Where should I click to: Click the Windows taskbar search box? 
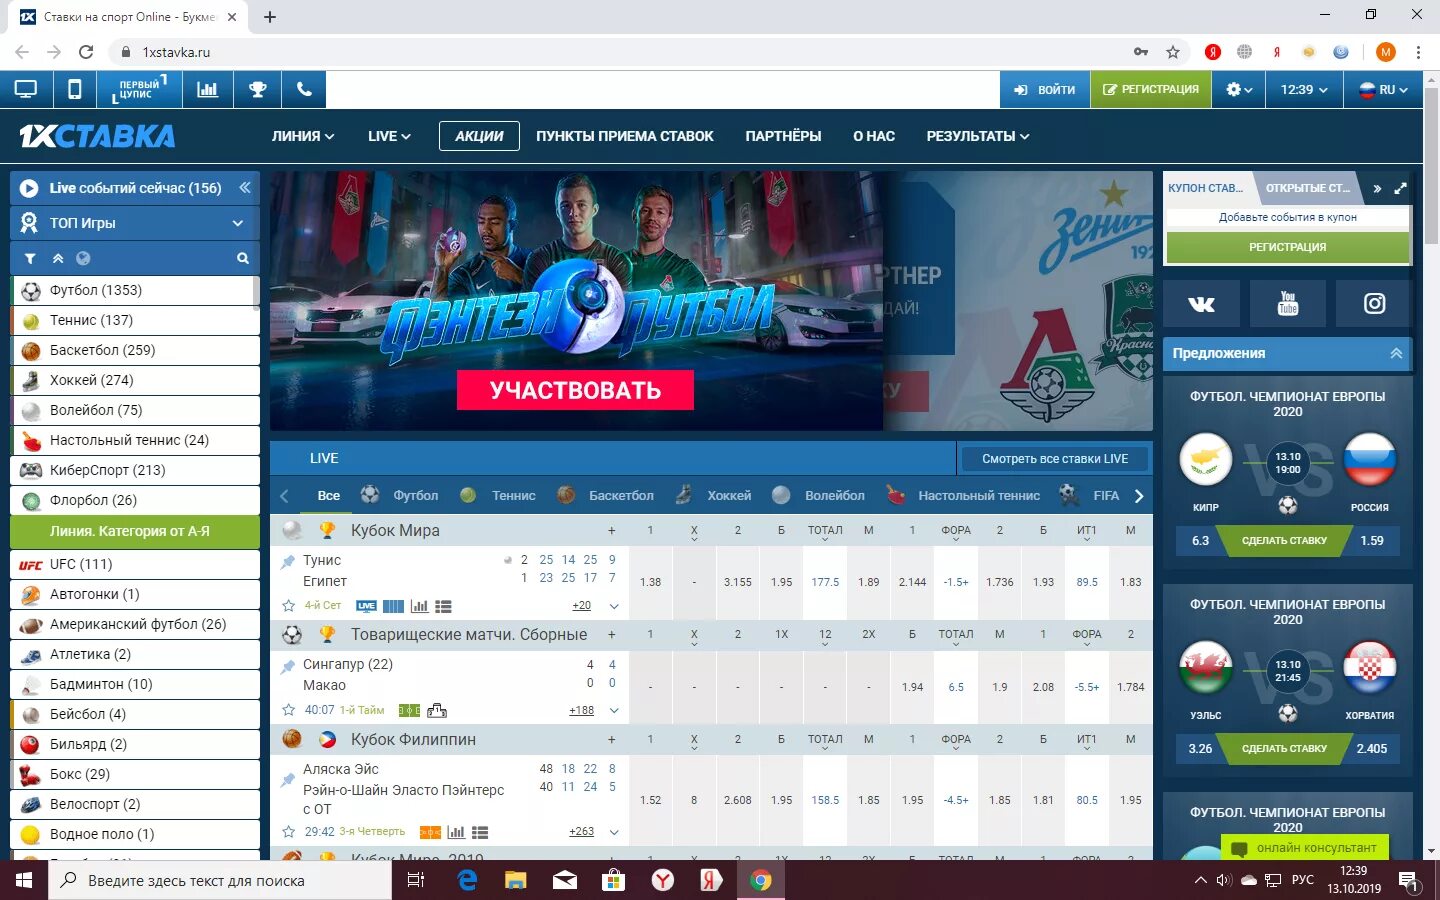[x=220, y=880]
